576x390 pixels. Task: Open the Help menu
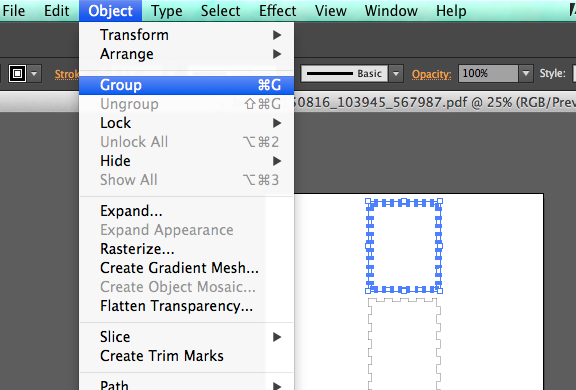pyautogui.click(x=451, y=11)
